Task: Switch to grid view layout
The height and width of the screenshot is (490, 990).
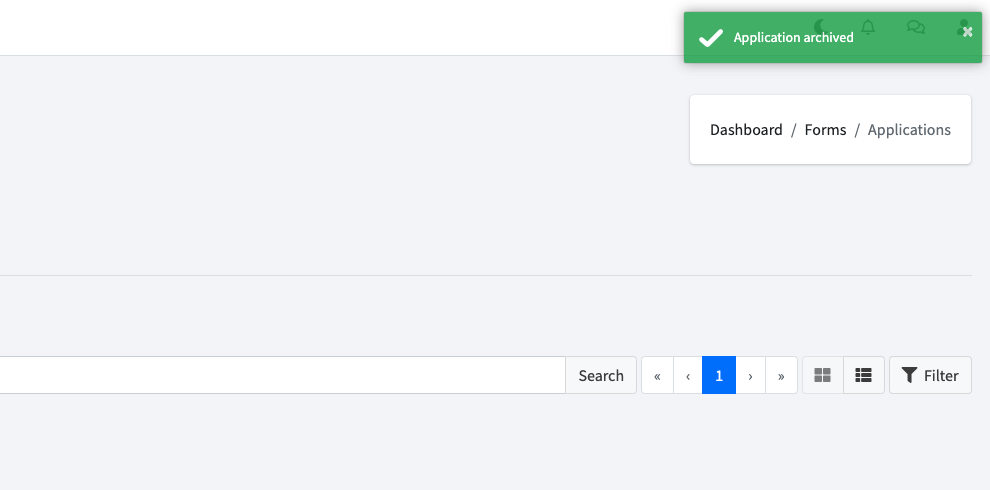Action: tap(823, 376)
